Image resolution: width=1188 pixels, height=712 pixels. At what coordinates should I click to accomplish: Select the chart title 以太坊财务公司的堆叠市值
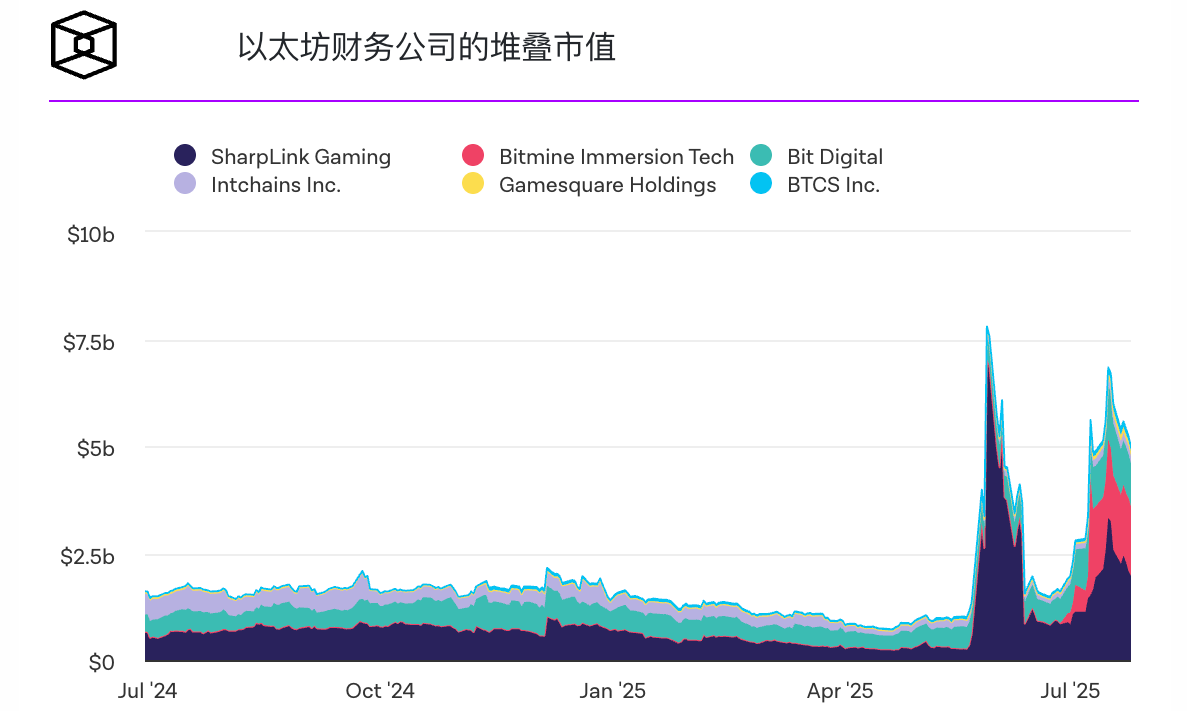[427, 47]
